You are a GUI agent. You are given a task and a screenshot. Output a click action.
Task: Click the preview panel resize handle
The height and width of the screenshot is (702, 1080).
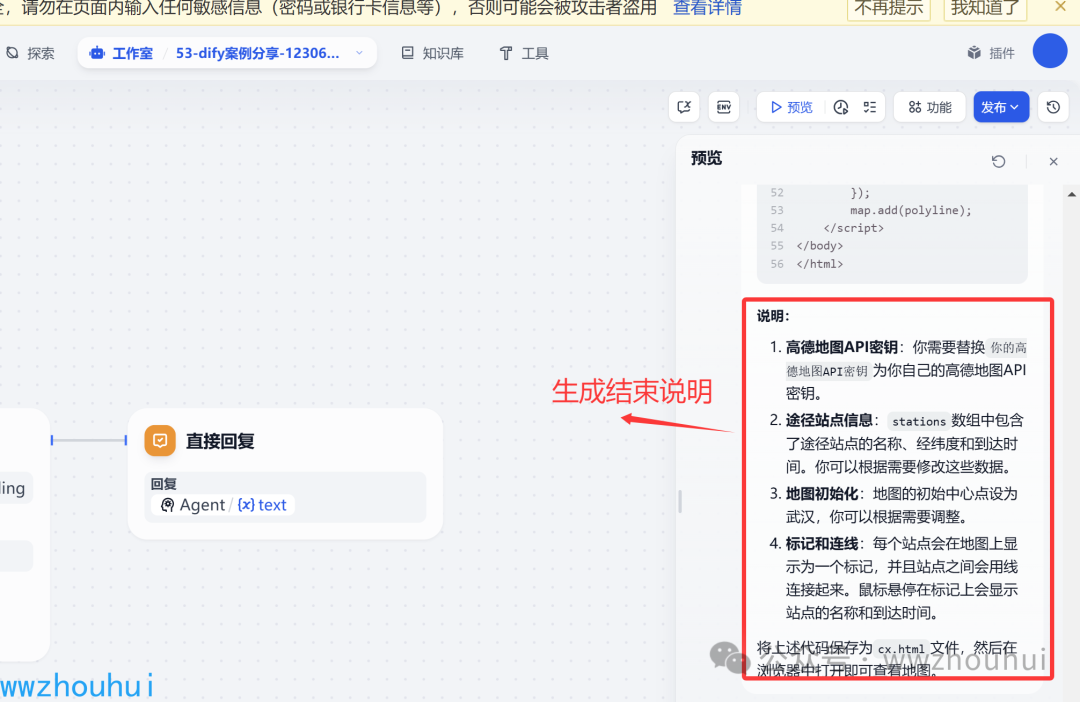tap(680, 501)
